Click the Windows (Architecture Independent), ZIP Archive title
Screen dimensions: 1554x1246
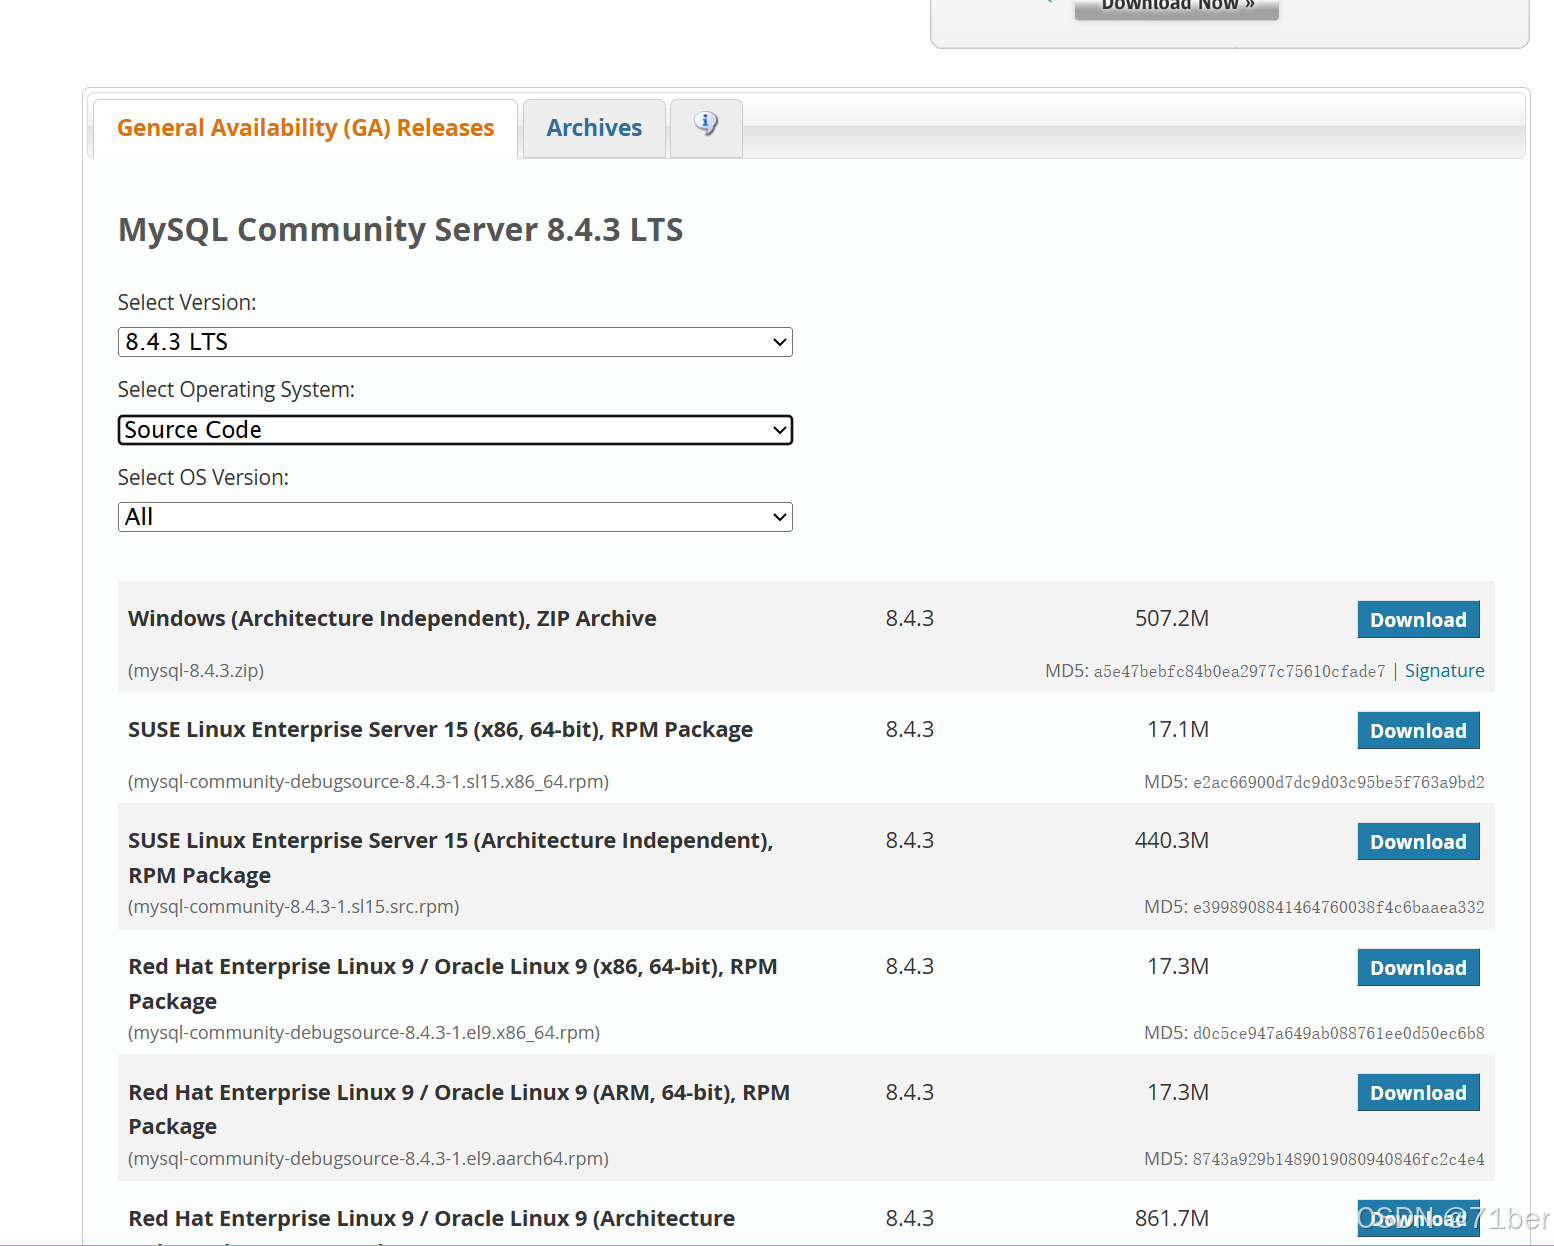pyautogui.click(x=392, y=619)
